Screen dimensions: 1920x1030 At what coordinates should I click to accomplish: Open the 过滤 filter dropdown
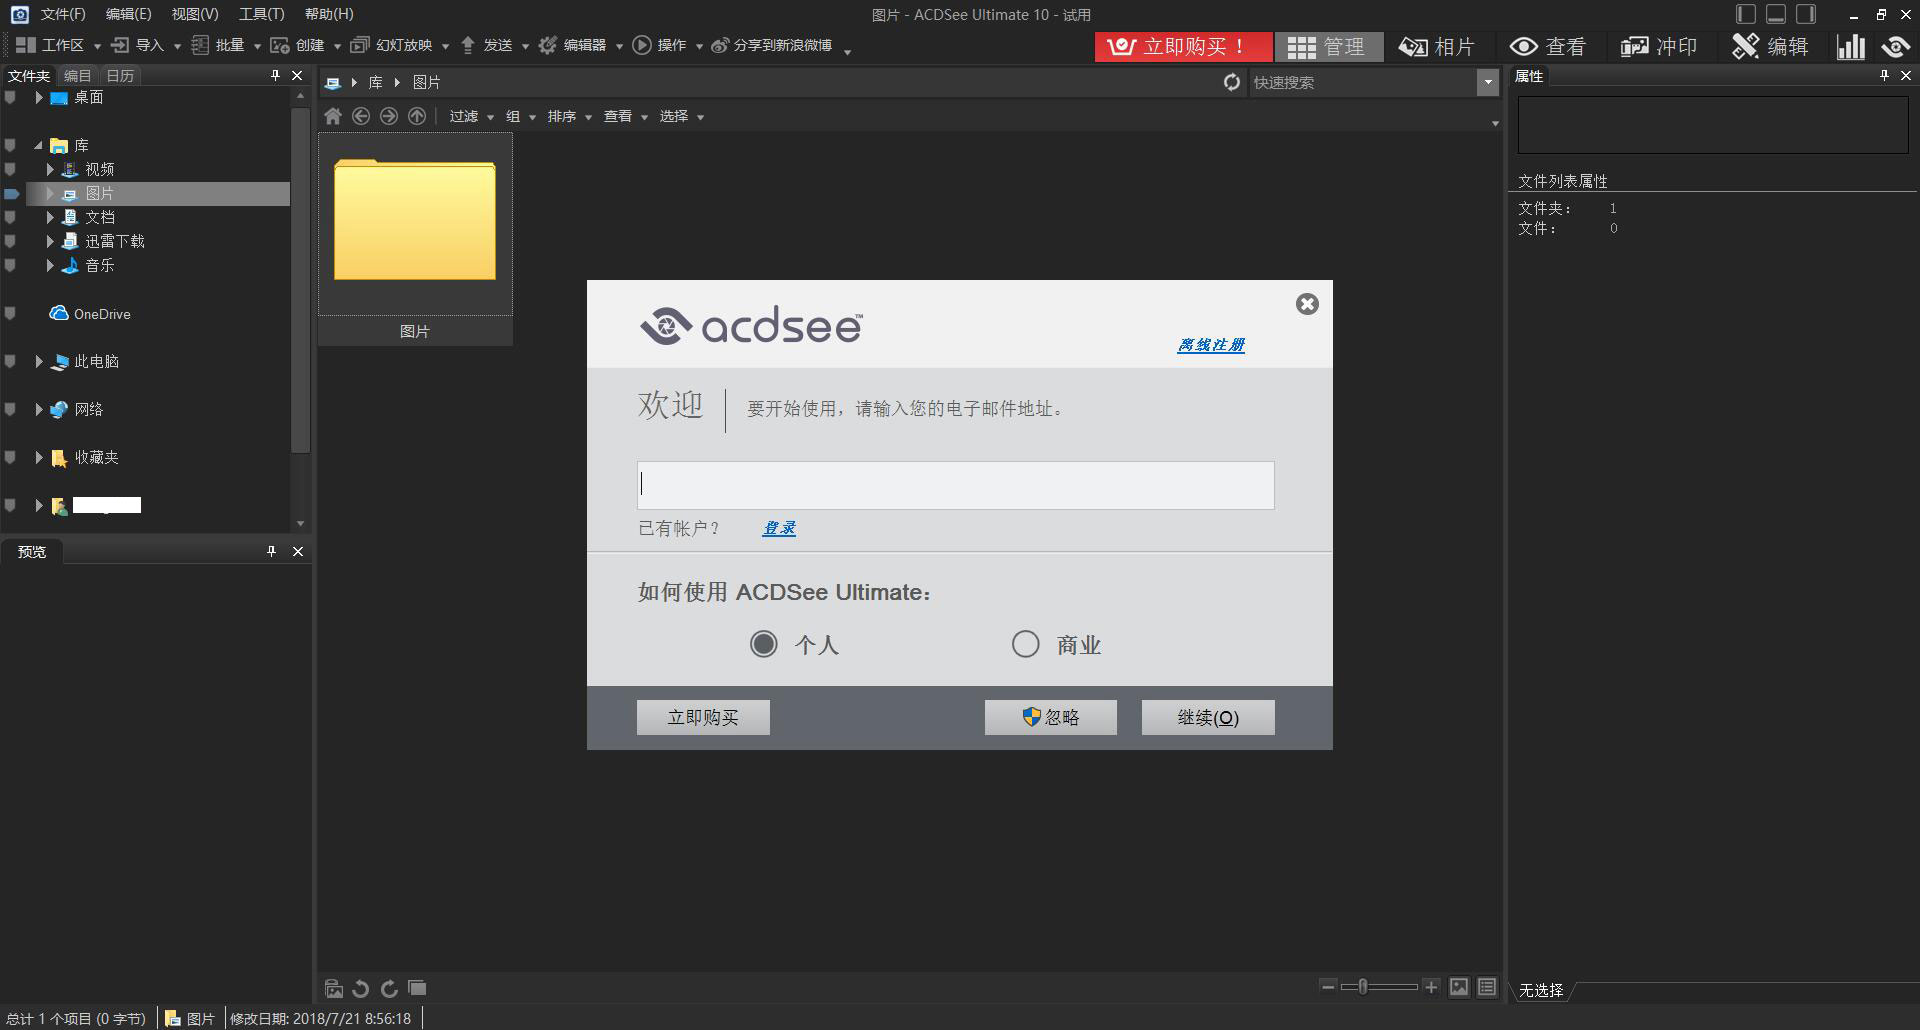tap(471, 116)
